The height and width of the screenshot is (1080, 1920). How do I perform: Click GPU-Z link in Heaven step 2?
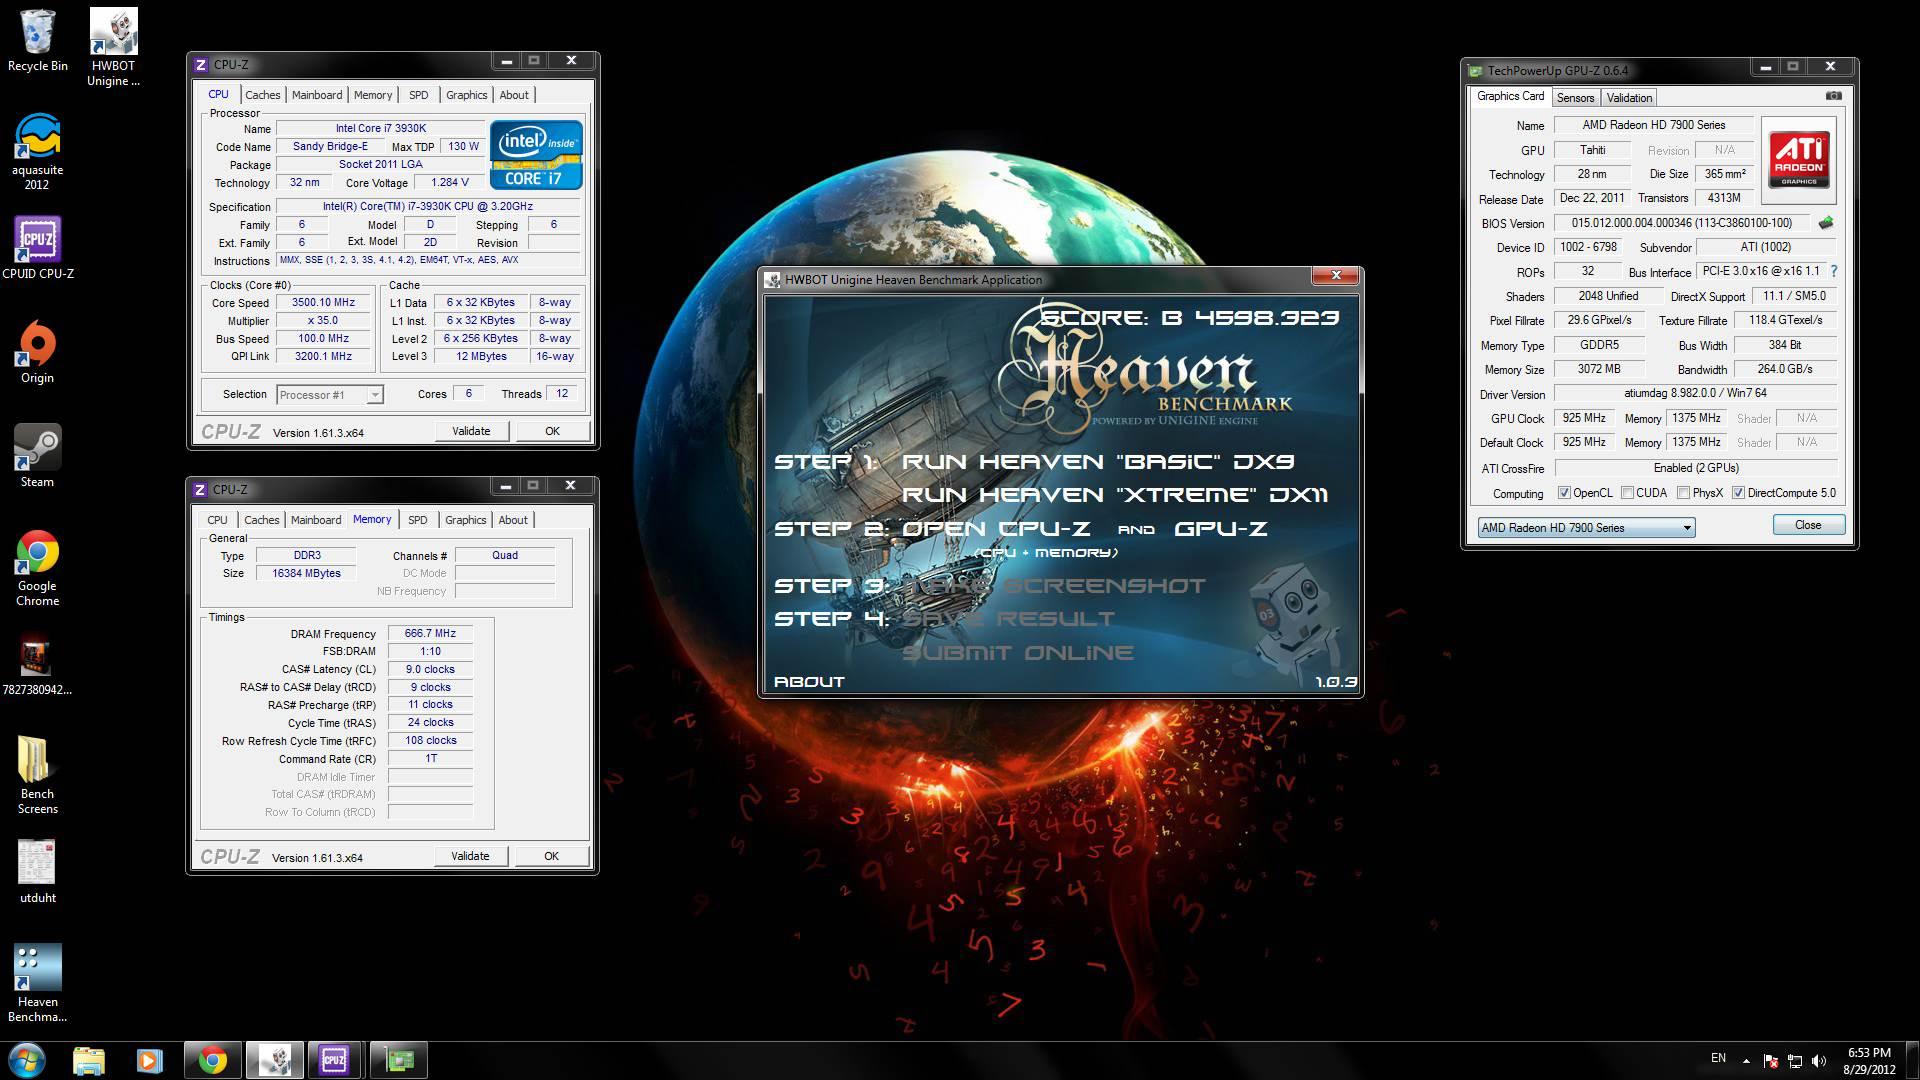tap(1220, 528)
